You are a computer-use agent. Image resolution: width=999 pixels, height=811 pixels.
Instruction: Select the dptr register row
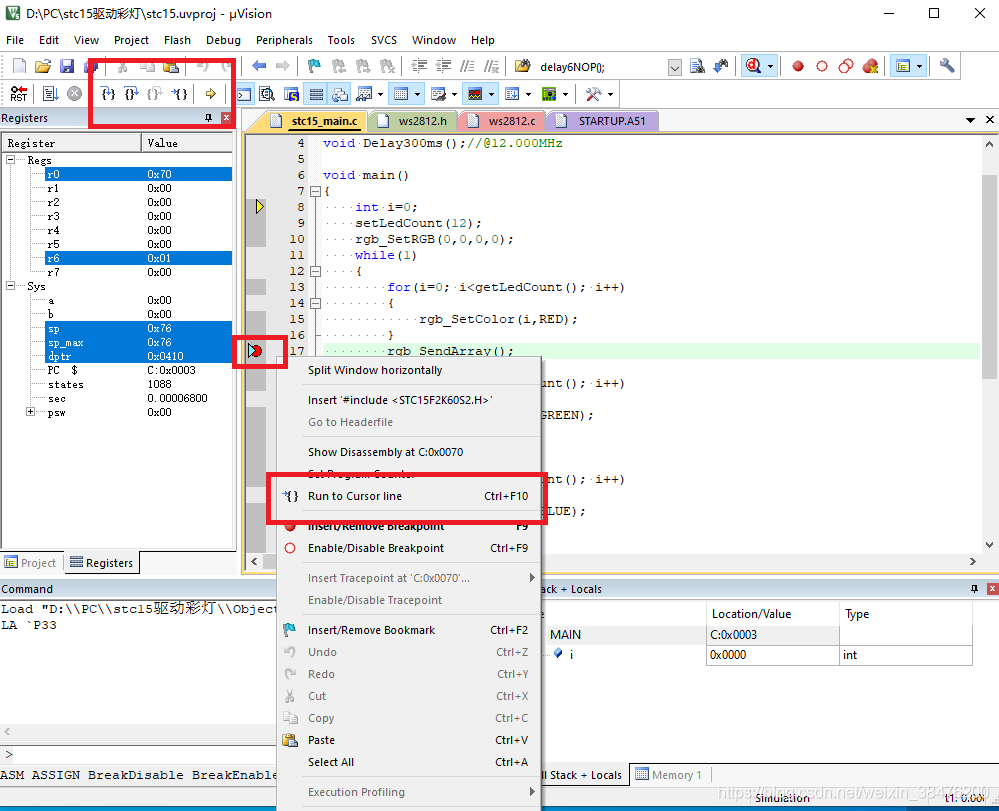(138, 356)
